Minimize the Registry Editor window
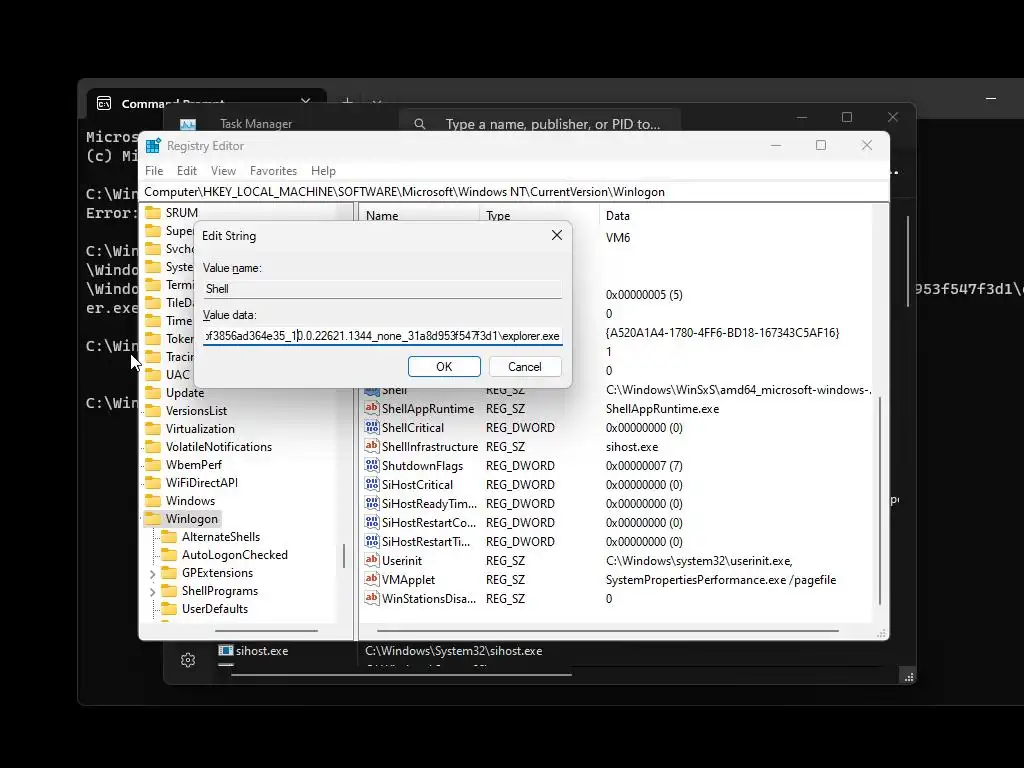Screen dimensions: 1024x768 pyautogui.click(x=776, y=145)
